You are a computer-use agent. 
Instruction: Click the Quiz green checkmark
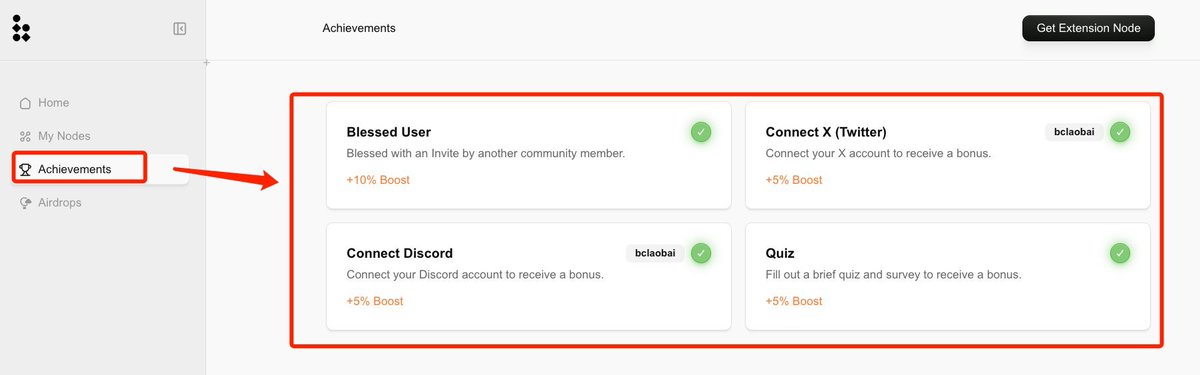1120,253
